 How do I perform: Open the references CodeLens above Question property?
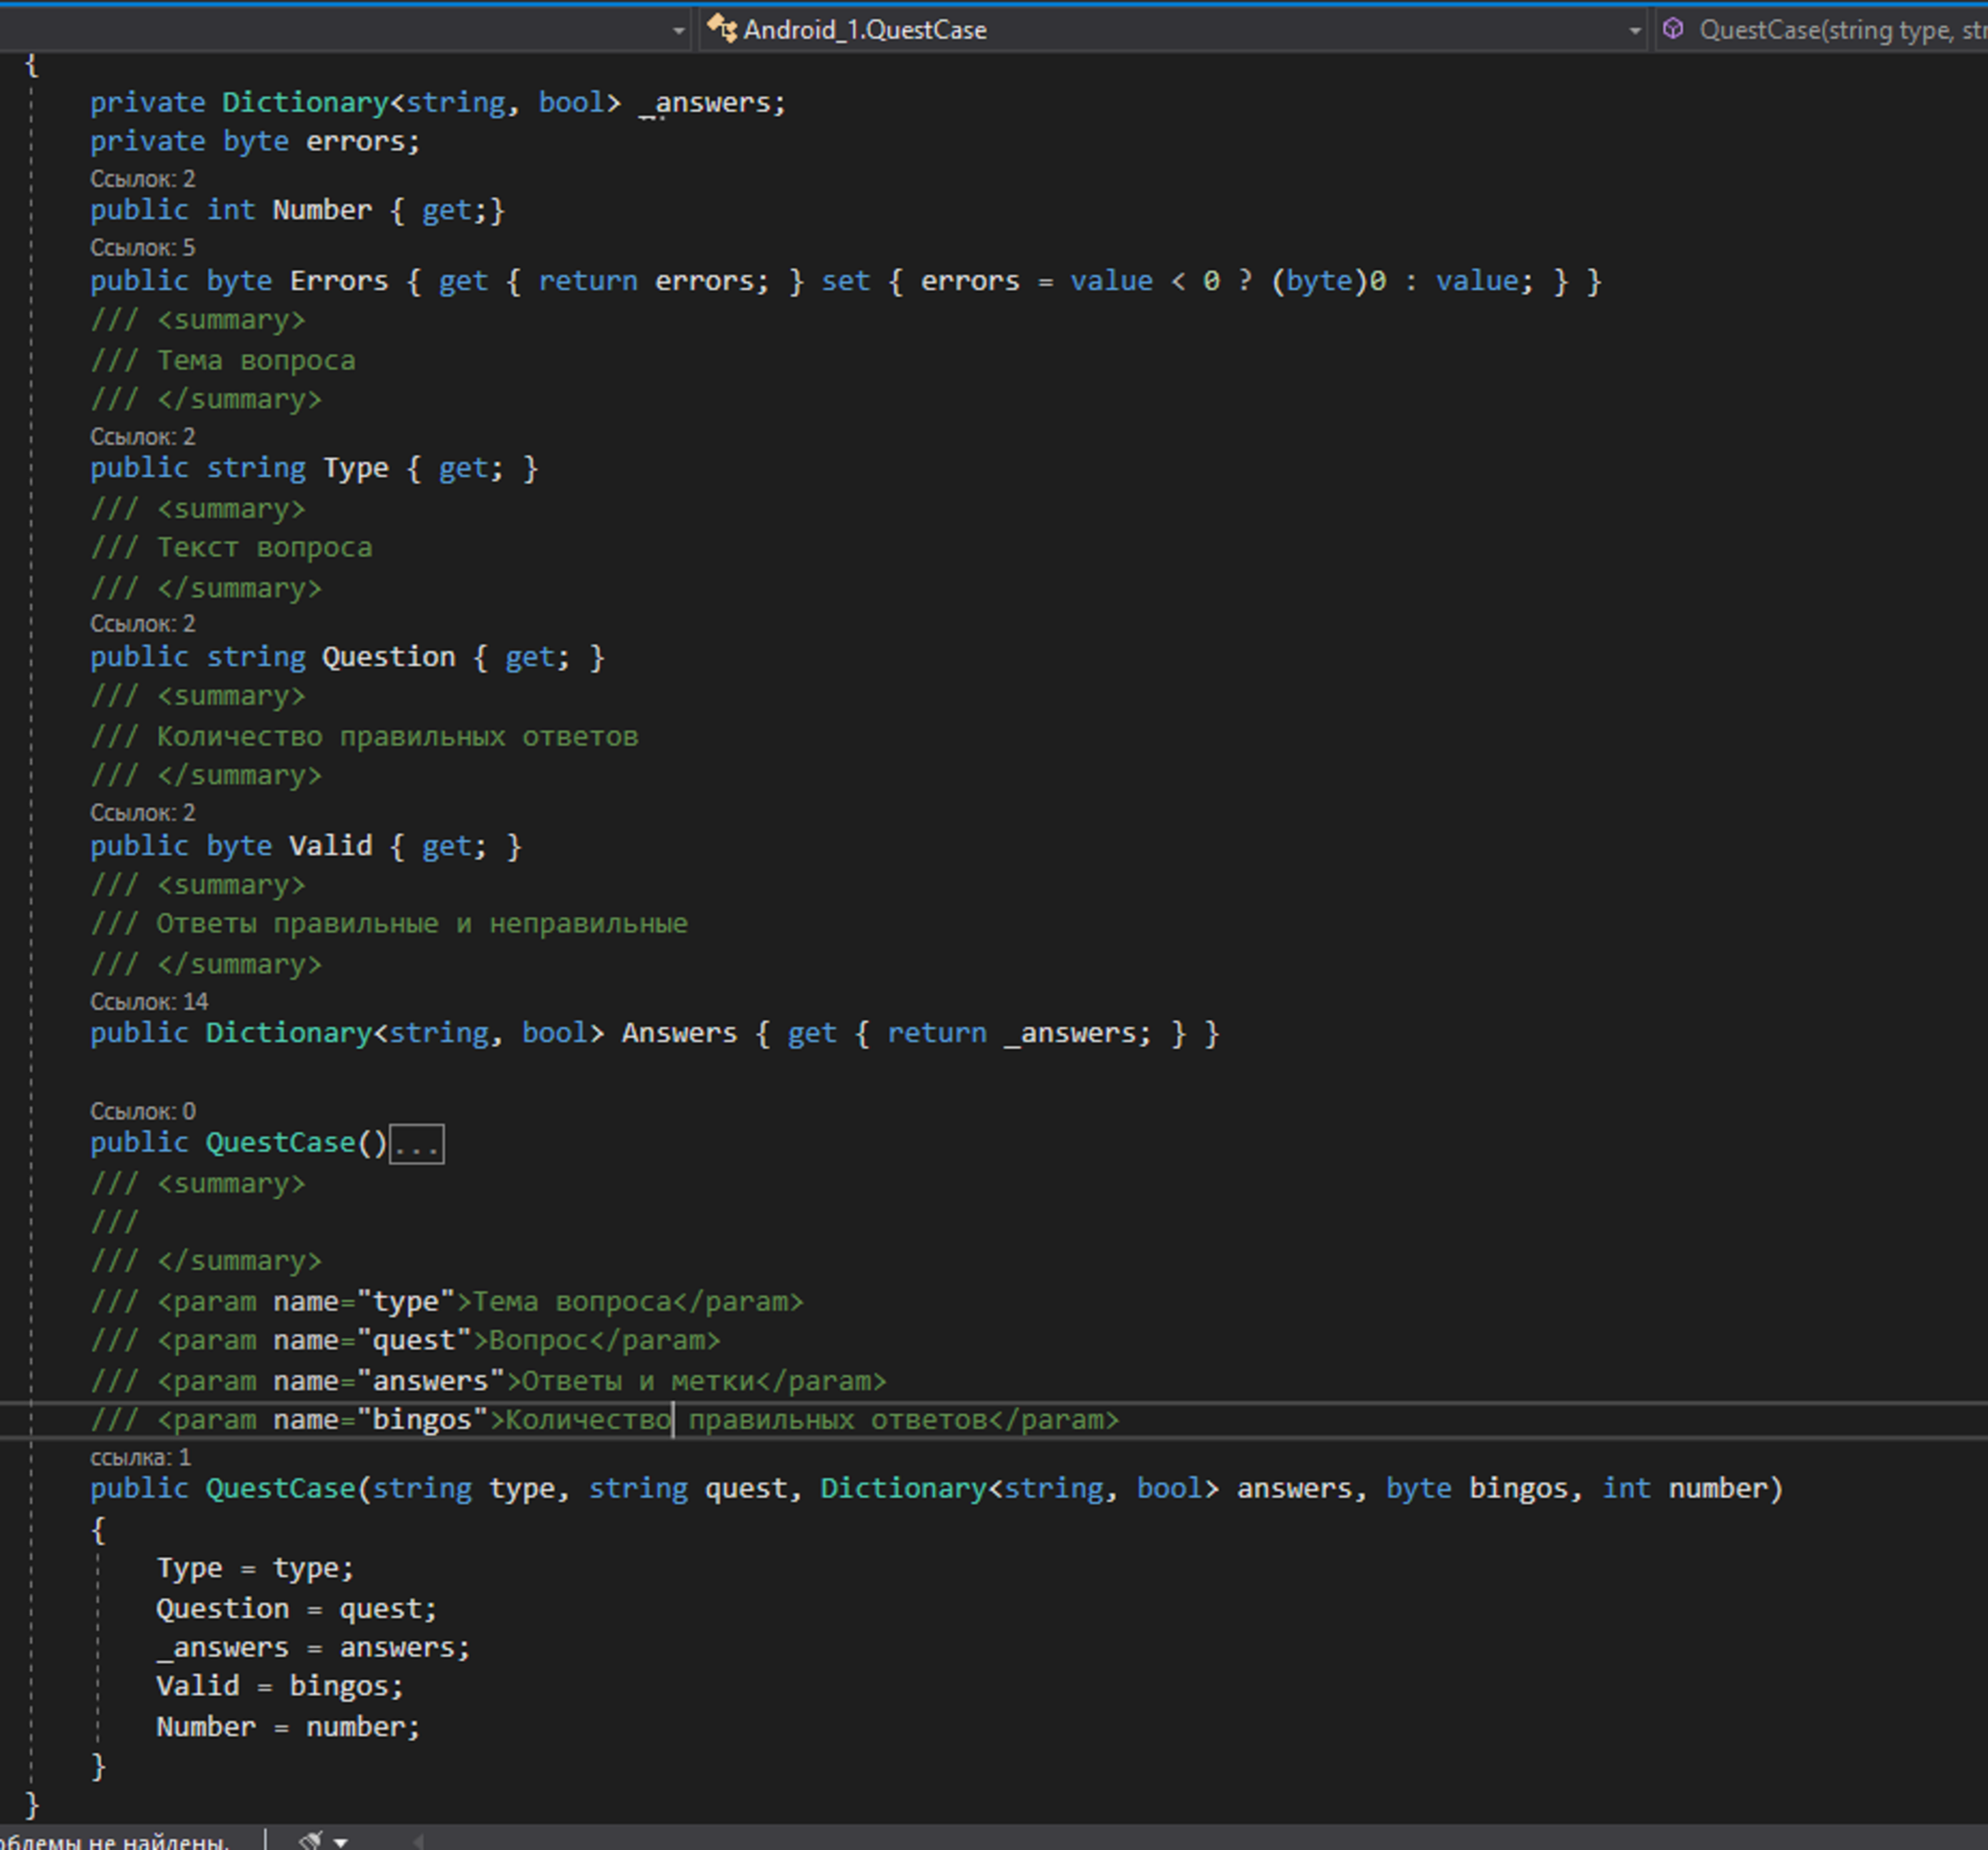pos(142,623)
